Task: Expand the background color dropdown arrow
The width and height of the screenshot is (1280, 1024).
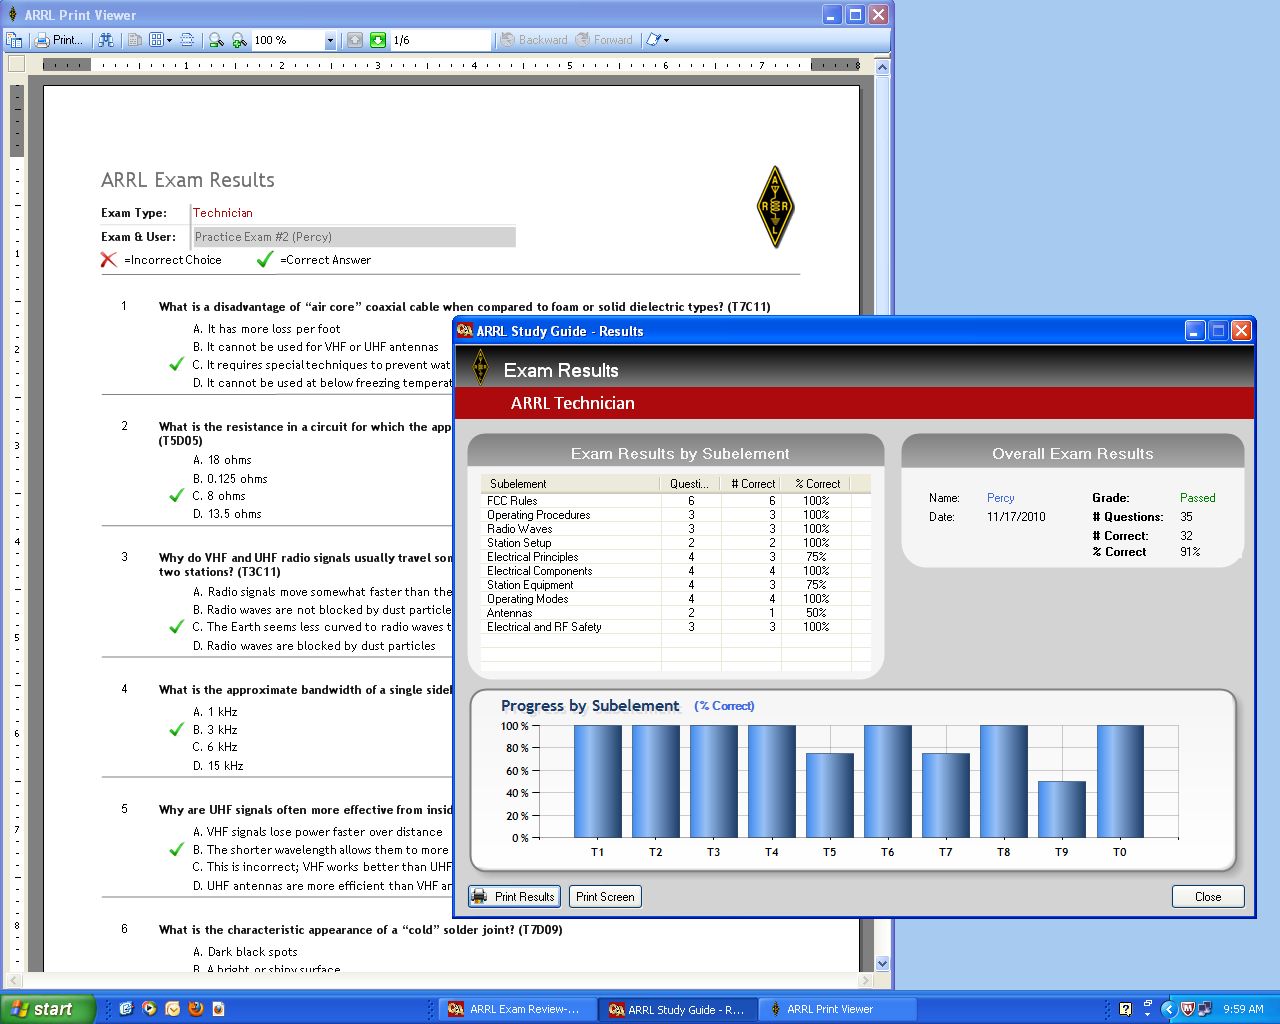Action: tap(667, 41)
